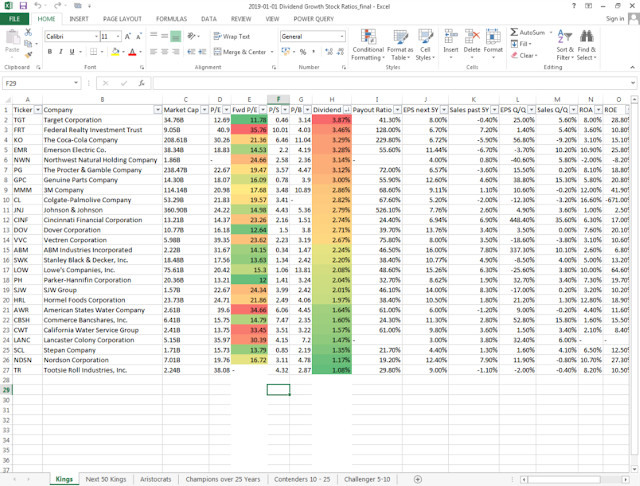Open the Next 50 Kings sheet
The width and height of the screenshot is (640, 486).
pyautogui.click(x=106, y=479)
